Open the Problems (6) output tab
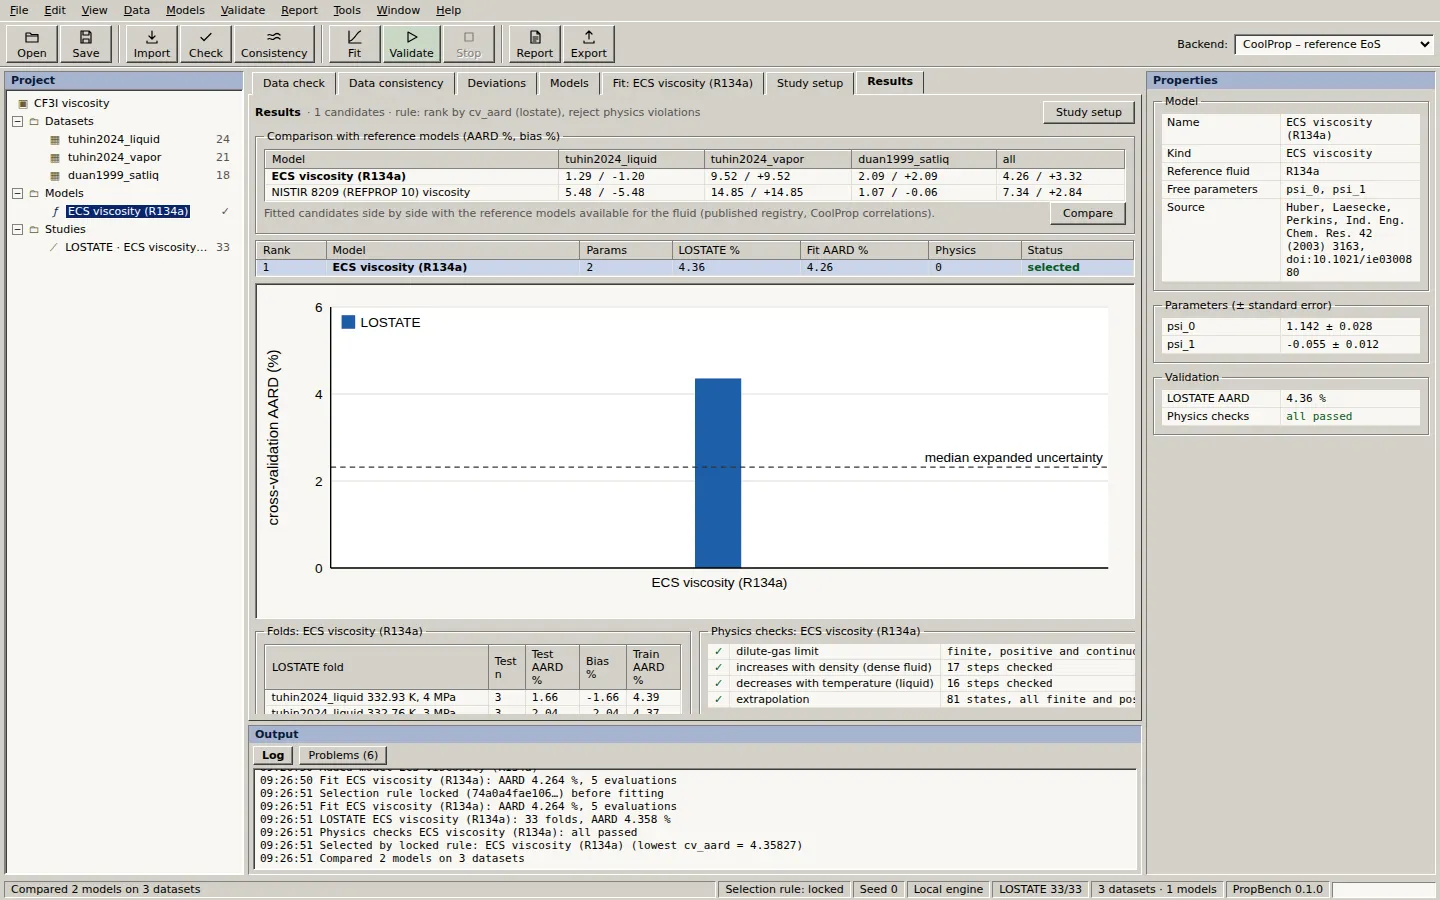The width and height of the screenshot is (1440, 900). pos(343,755)
